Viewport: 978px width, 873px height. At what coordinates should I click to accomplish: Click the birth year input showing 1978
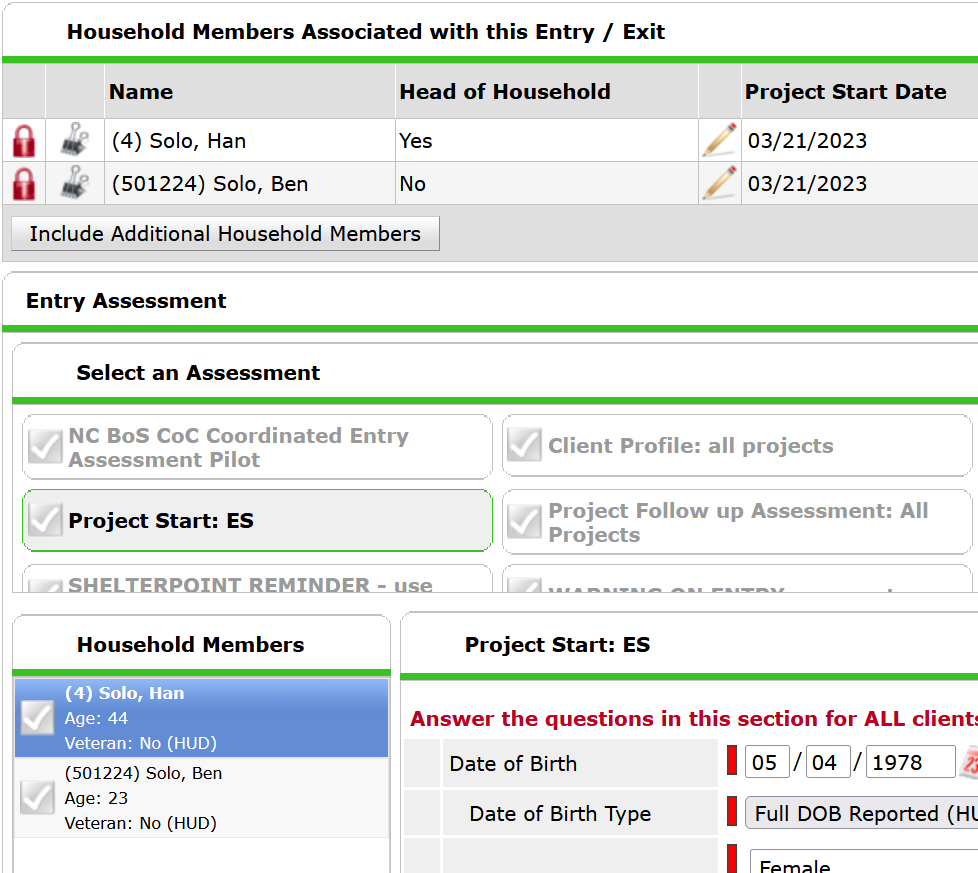pyautogui.click(x=910, y=762)
